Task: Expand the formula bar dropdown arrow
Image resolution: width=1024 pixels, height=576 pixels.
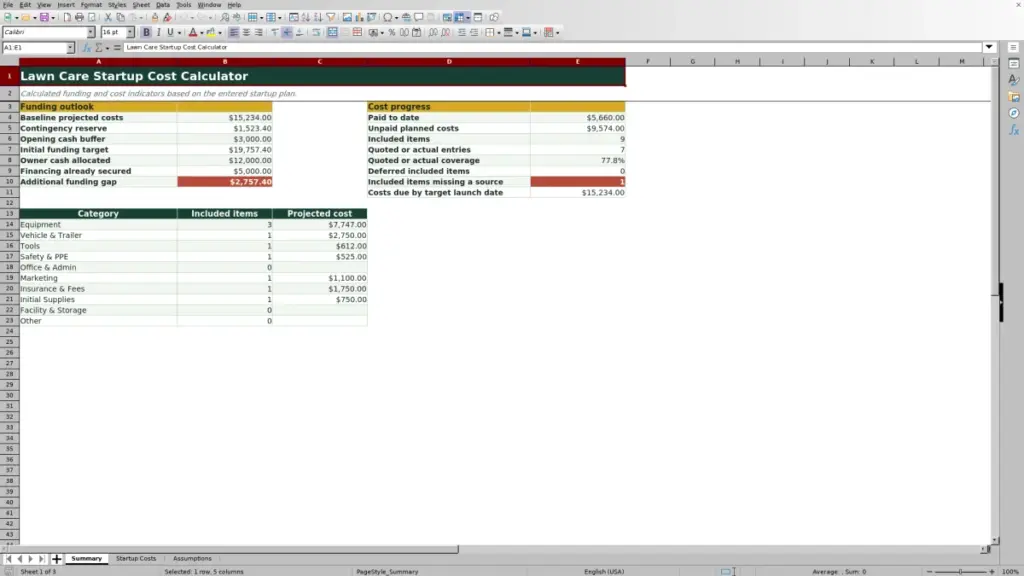Action: coord(989,47)
